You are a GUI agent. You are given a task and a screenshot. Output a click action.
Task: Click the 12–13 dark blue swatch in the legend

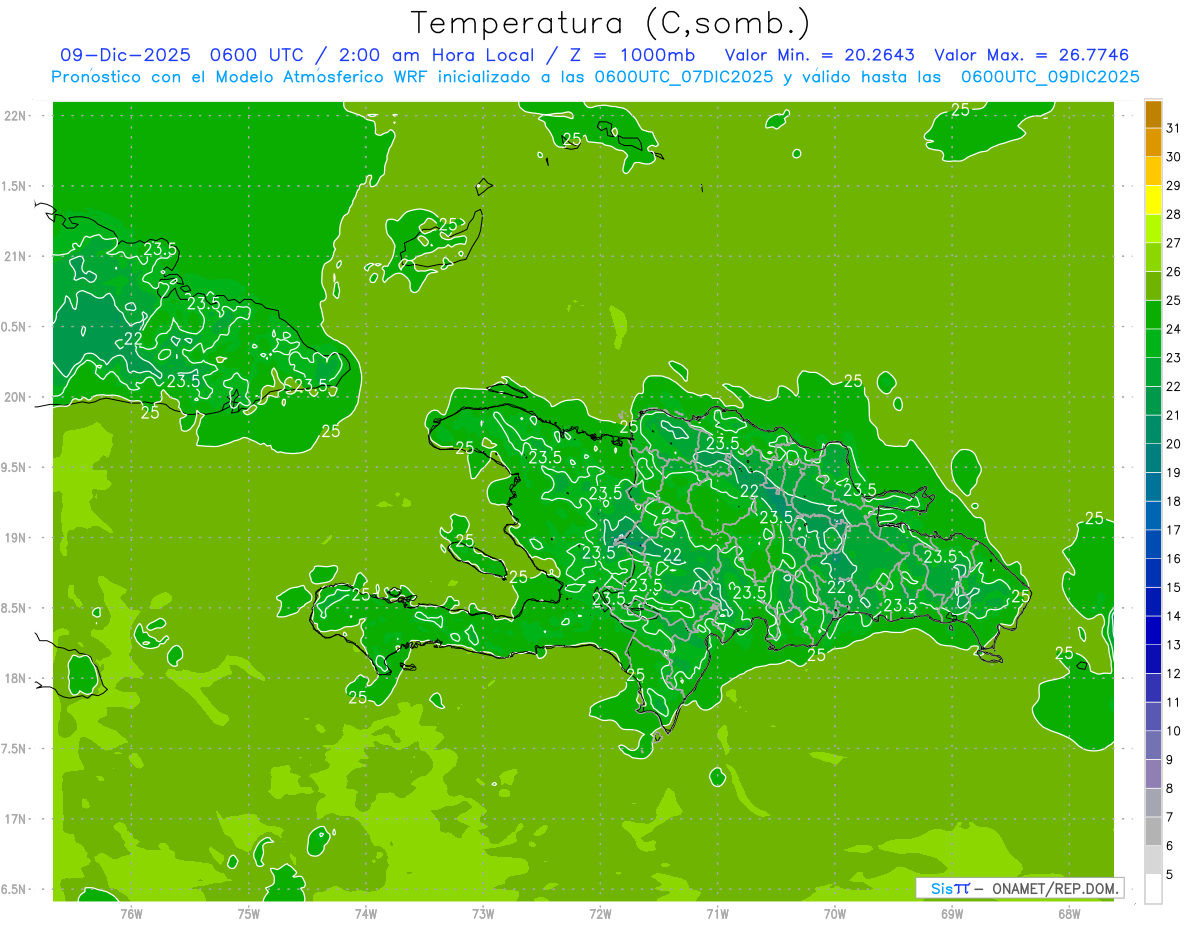point(1153,660)
